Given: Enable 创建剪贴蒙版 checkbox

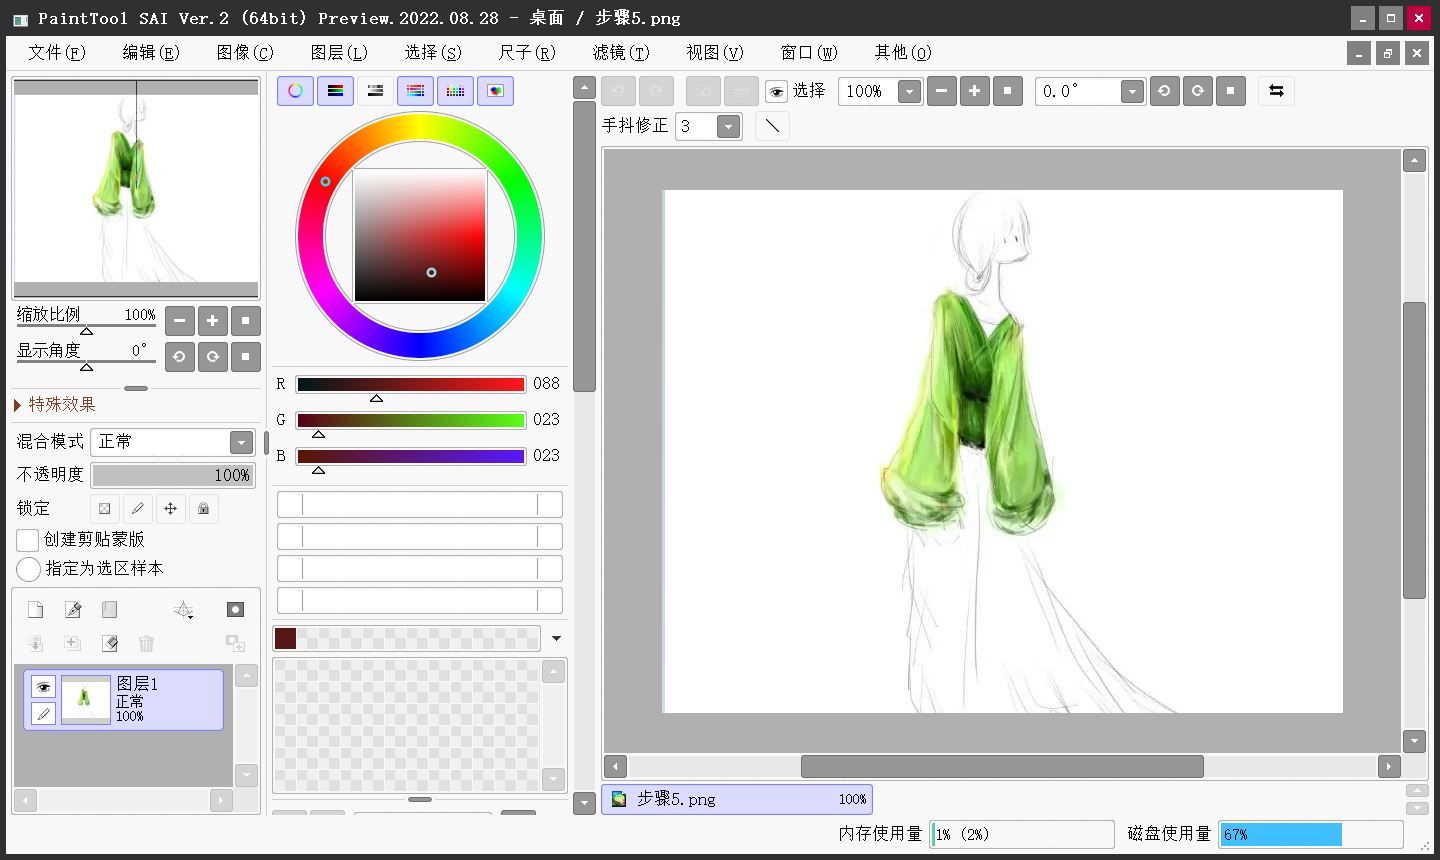Looking at the screenshot, I should (x=28, y=540).
